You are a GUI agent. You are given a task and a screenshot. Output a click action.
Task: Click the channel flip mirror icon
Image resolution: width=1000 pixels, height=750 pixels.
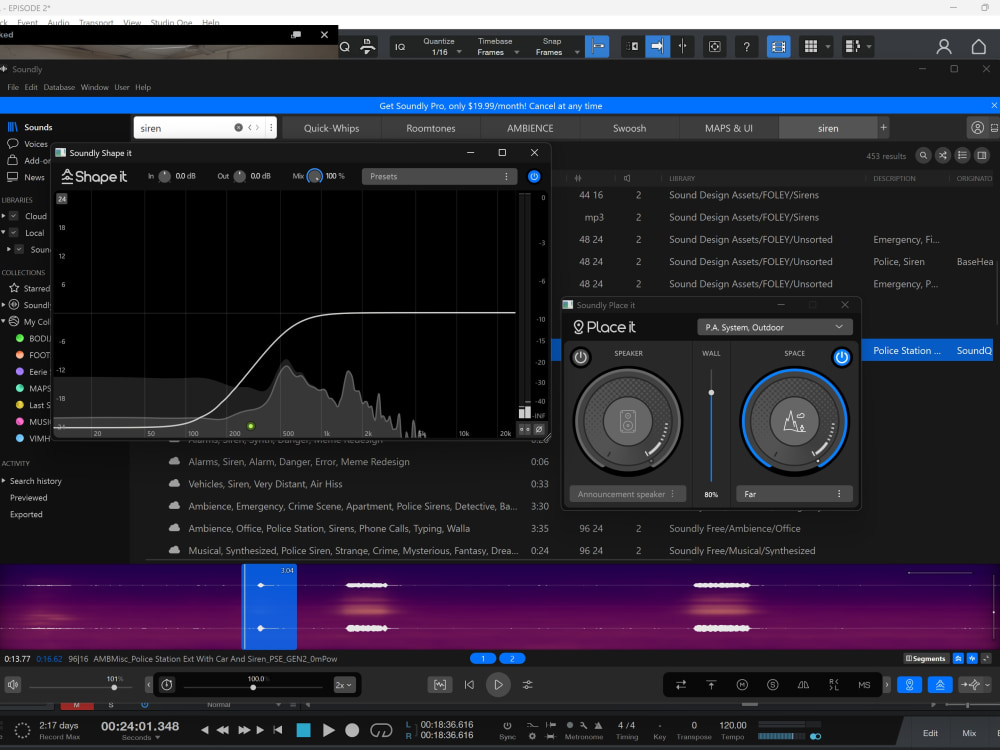click(803, 685)
